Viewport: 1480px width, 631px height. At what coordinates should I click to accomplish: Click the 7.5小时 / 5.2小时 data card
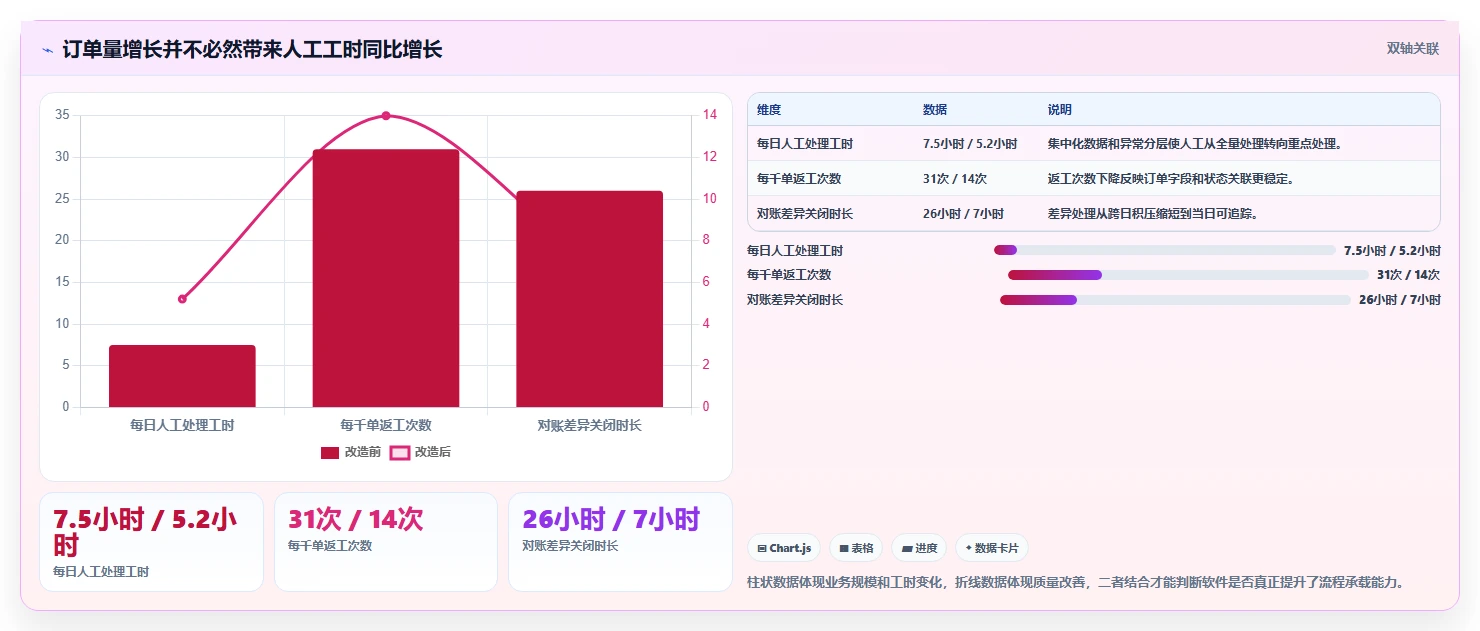151,542
